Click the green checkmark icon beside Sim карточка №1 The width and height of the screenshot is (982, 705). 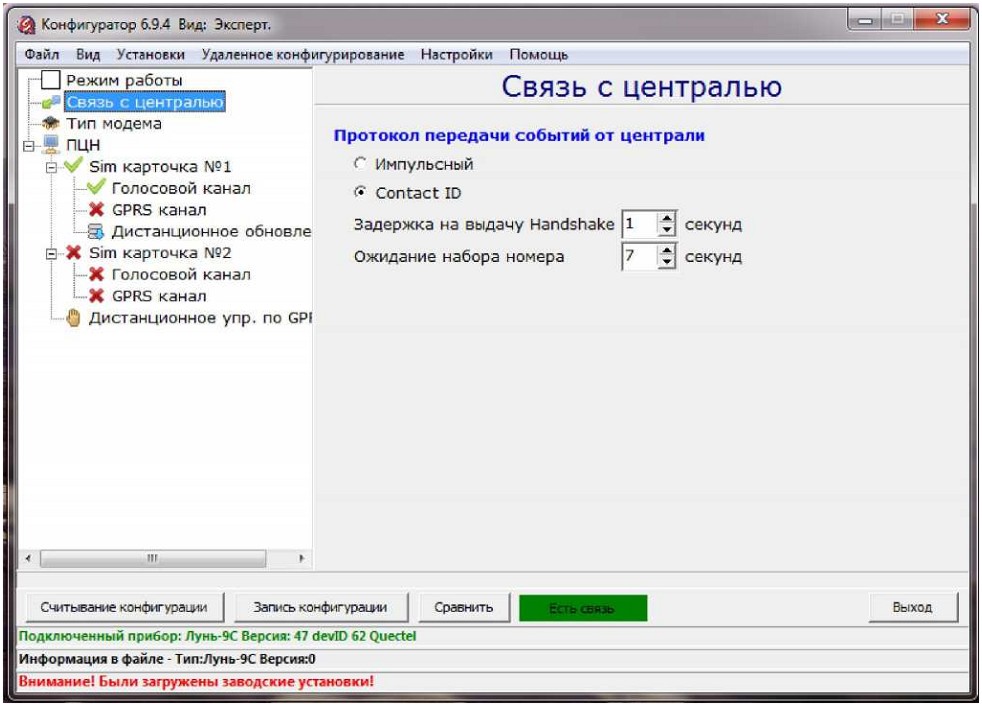tap(73, 166)
